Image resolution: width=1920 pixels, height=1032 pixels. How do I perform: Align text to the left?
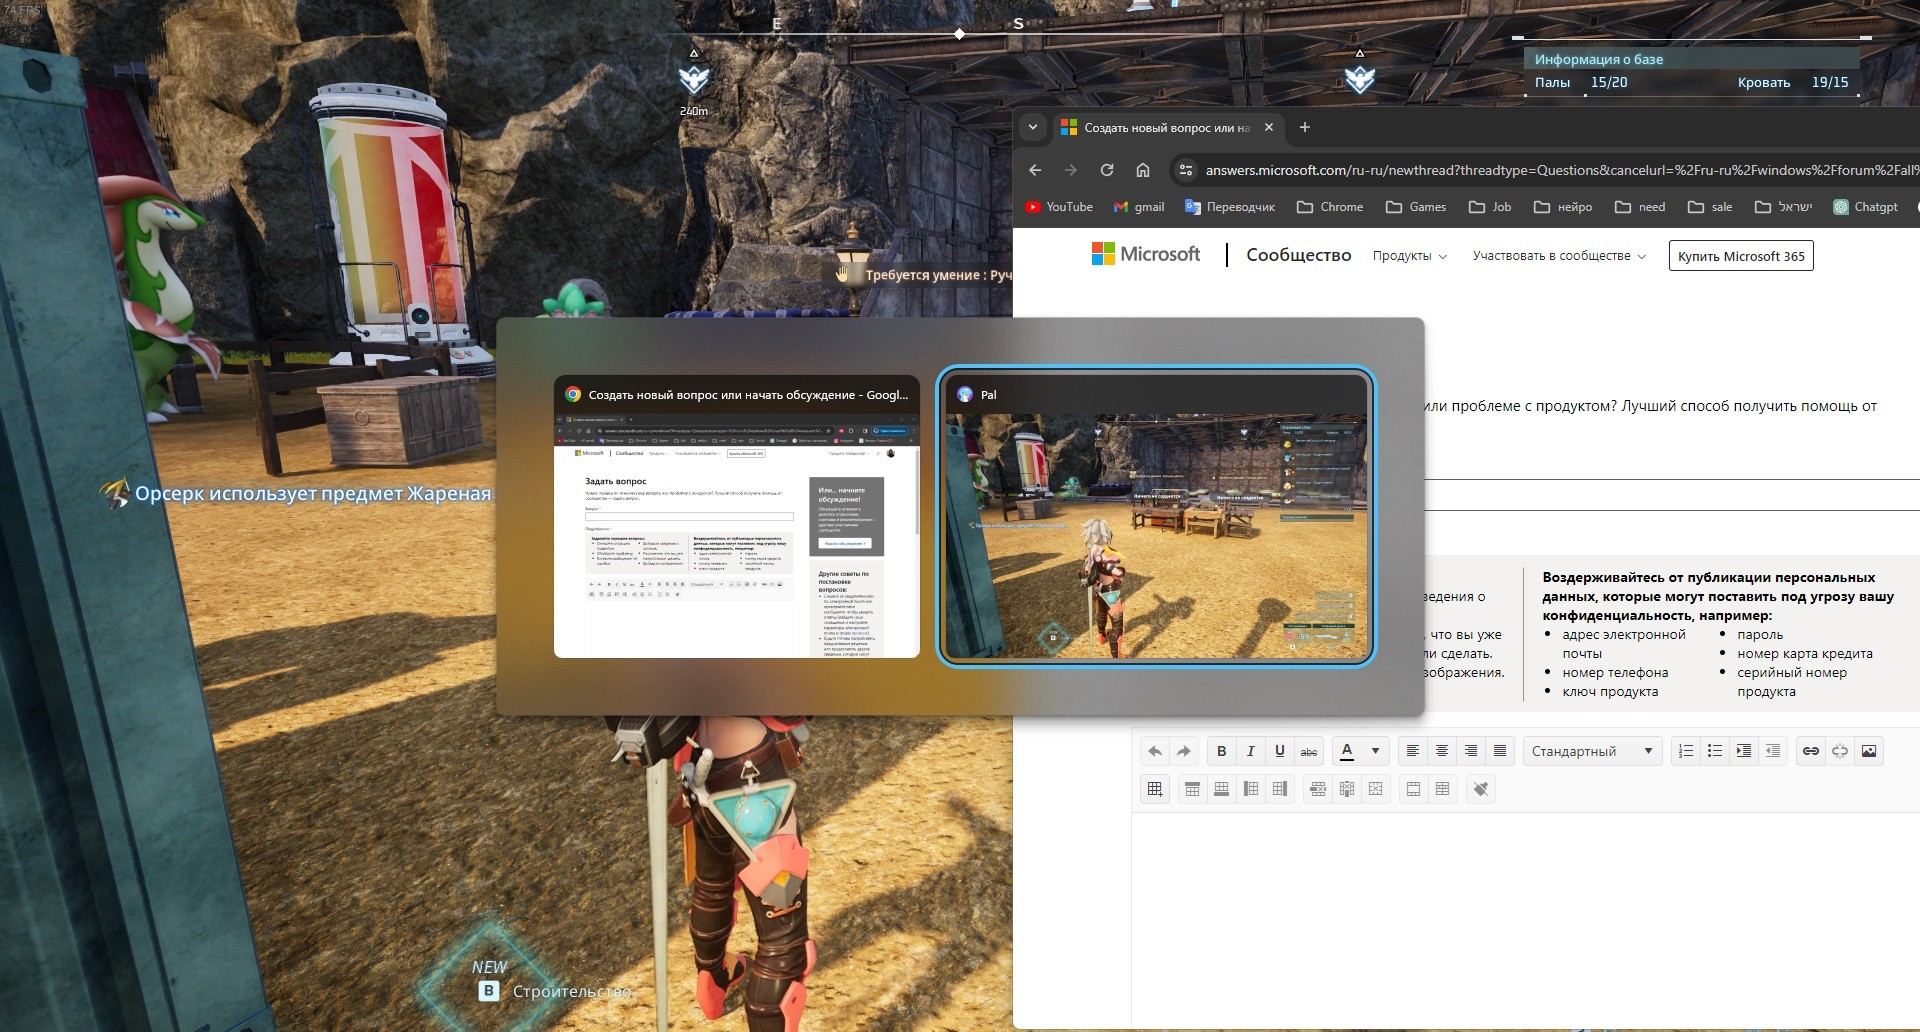(x=1412, y=751)
